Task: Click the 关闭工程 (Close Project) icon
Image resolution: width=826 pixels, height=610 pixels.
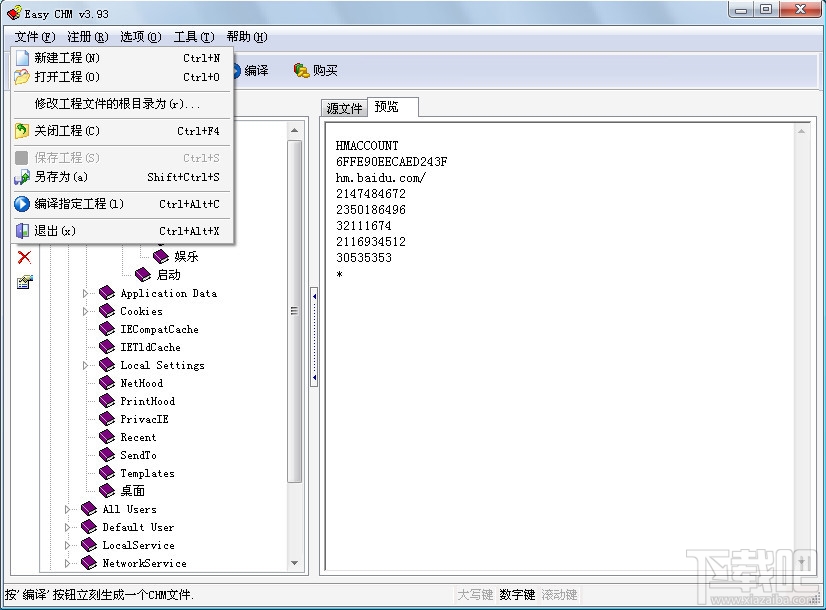Action: point(24,132)
